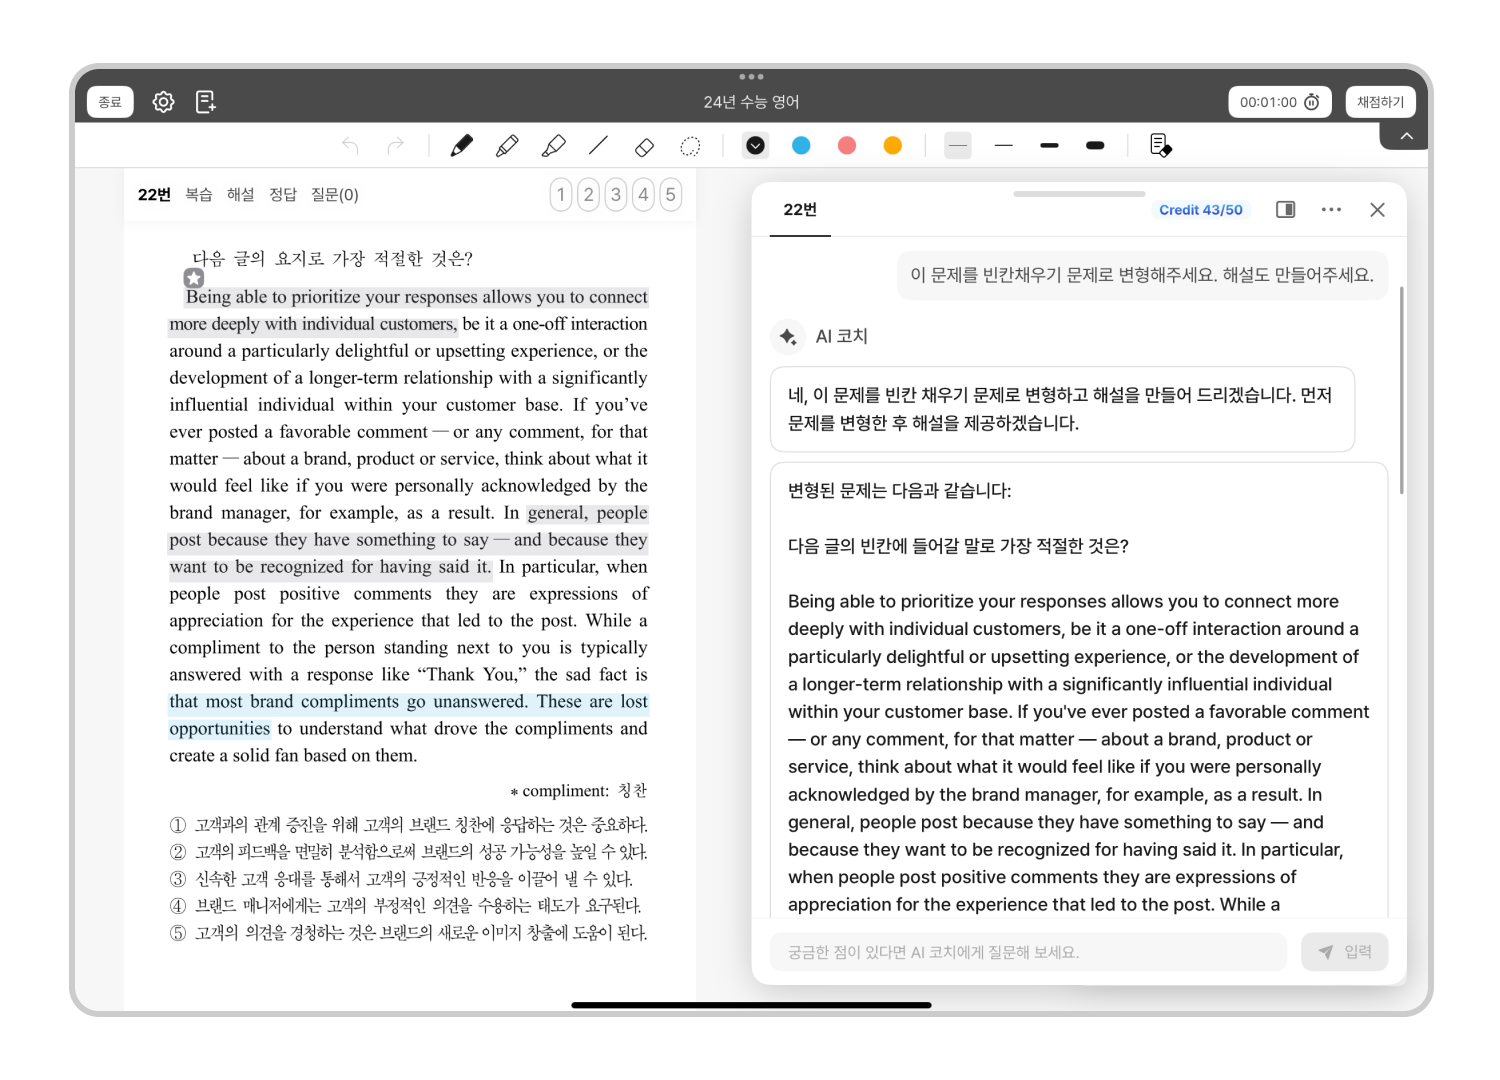Click the star bookmark on the passage

click(194, 278)
